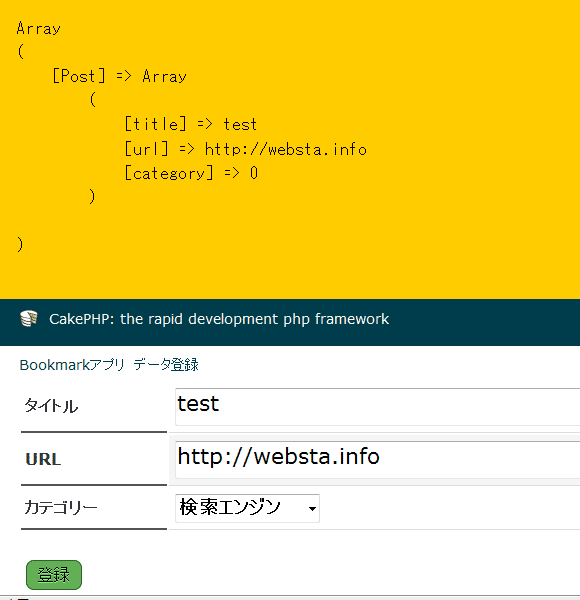This screenshot has height=600, width=580.
Task: Click the [url] key in debug output
Action: [147, 148]
